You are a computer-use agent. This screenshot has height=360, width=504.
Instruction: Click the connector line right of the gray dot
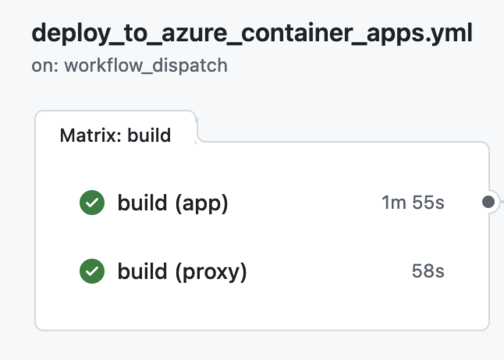[501, 202]
